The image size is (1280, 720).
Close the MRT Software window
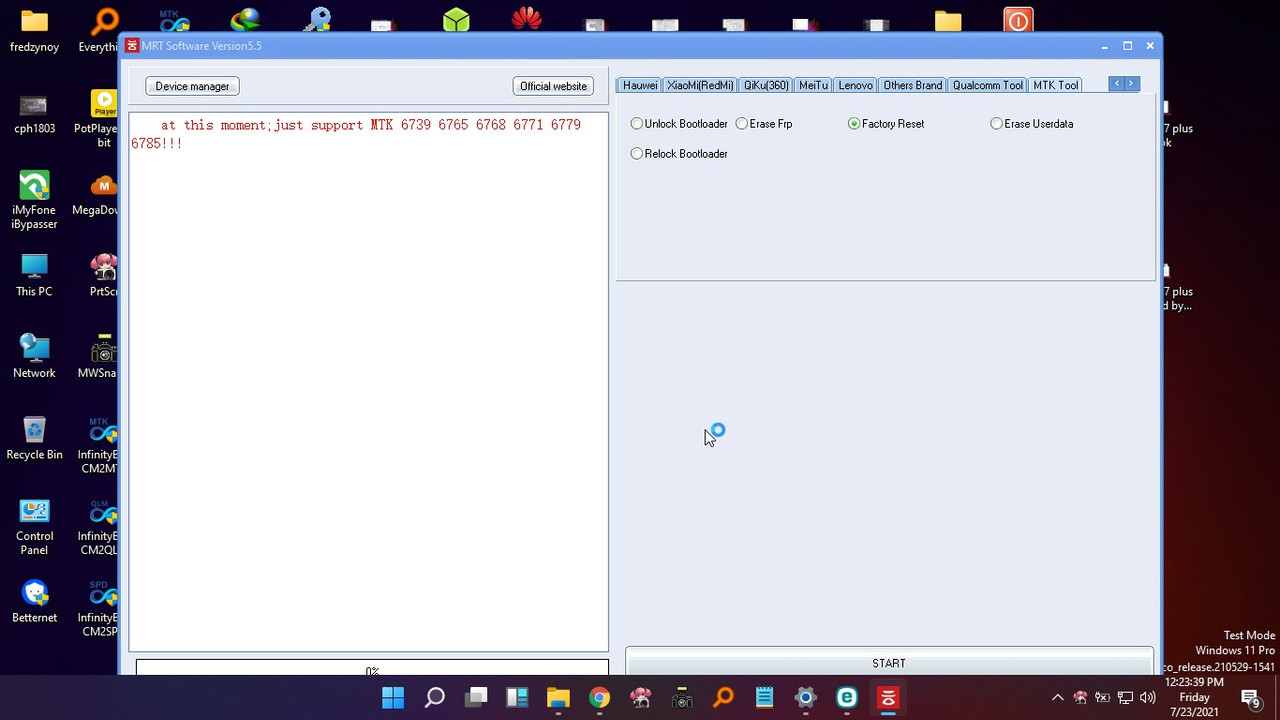click(1150, 46)
